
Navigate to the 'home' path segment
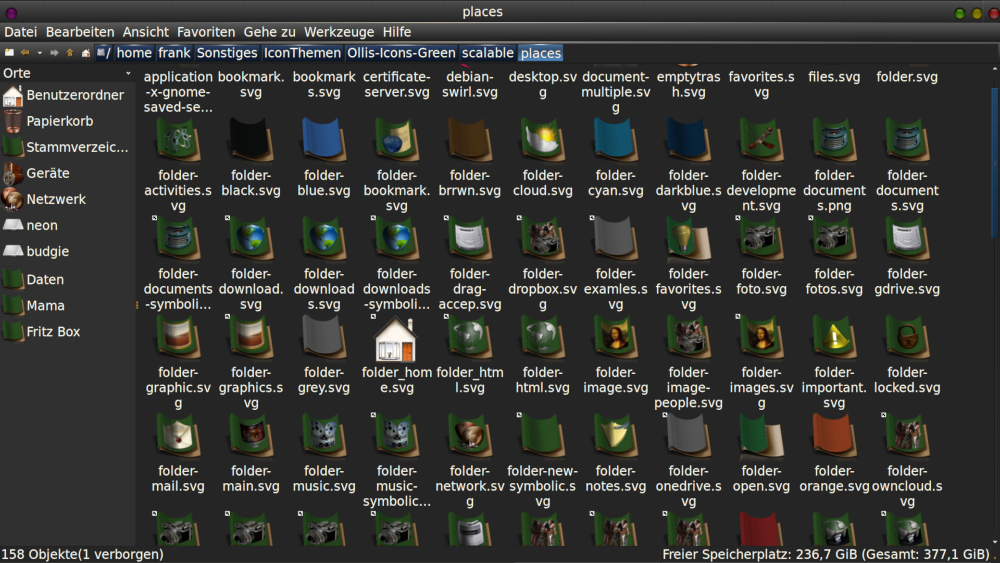point(134,53)
